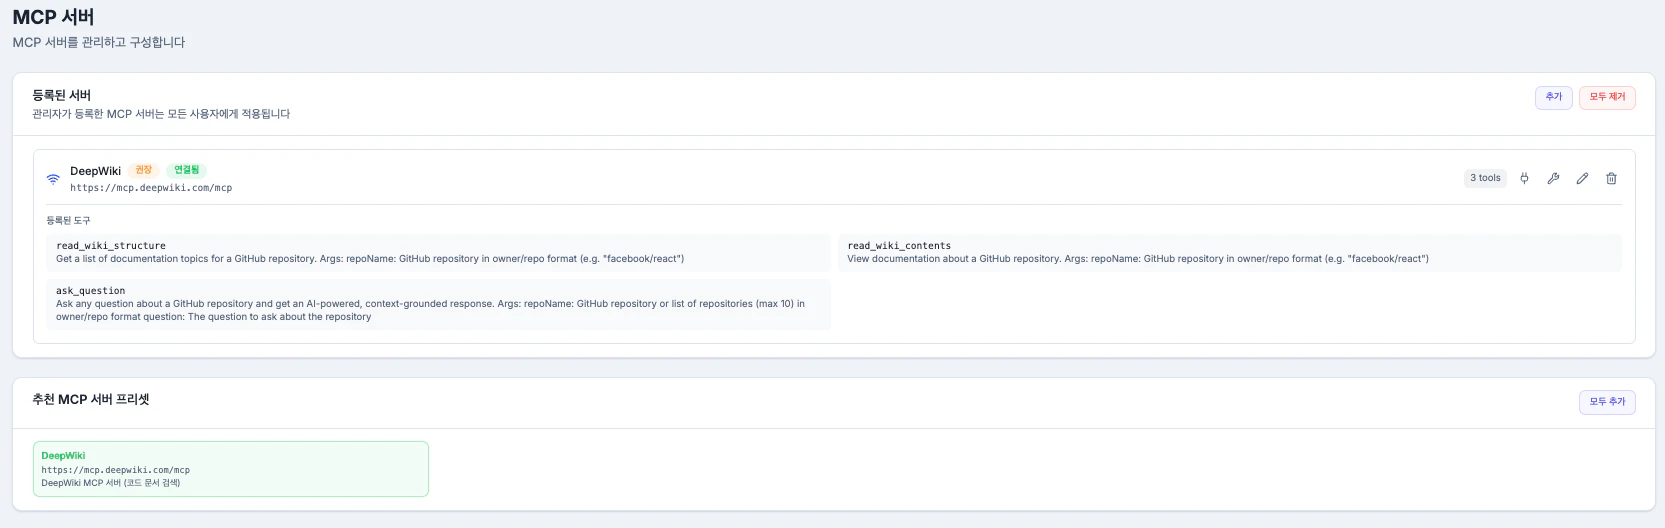Viewport: 1665px width, 528px height.
Task: Click the registered server URL https://mcp.deepwiki.com/mcp
Action: click(151, 188)
